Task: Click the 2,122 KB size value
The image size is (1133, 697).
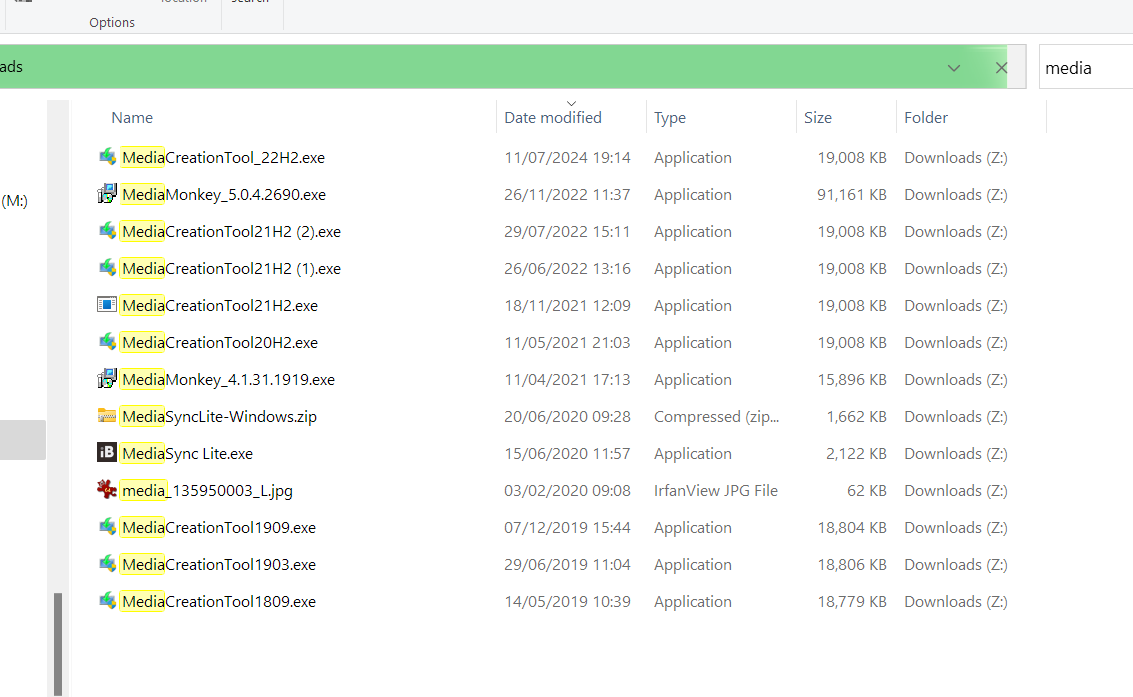Action: [856, 454]
